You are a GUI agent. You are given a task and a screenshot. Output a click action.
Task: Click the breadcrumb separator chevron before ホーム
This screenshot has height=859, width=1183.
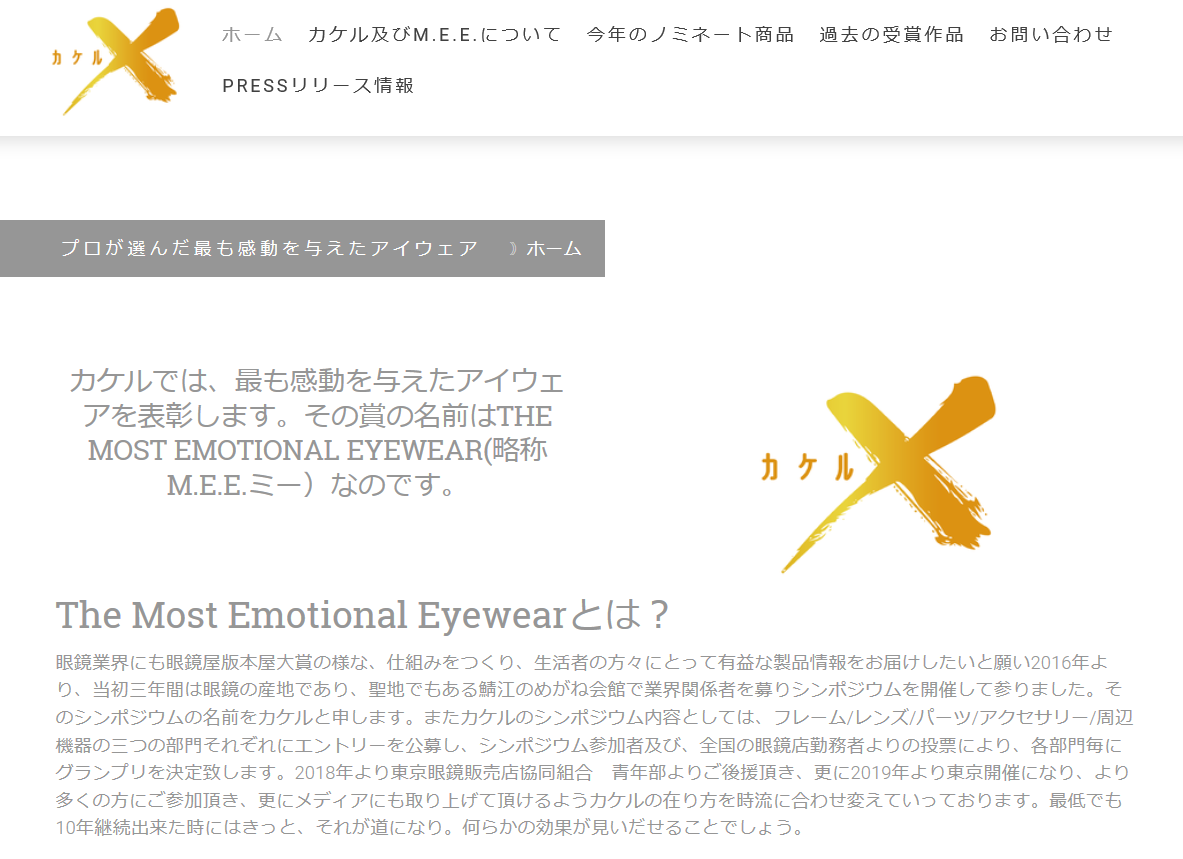pos(513,248)
